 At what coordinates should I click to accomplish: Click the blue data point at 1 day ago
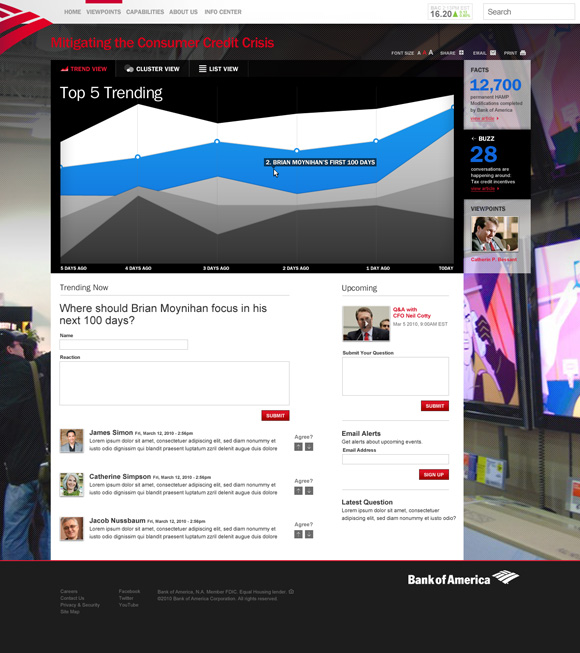376,141
